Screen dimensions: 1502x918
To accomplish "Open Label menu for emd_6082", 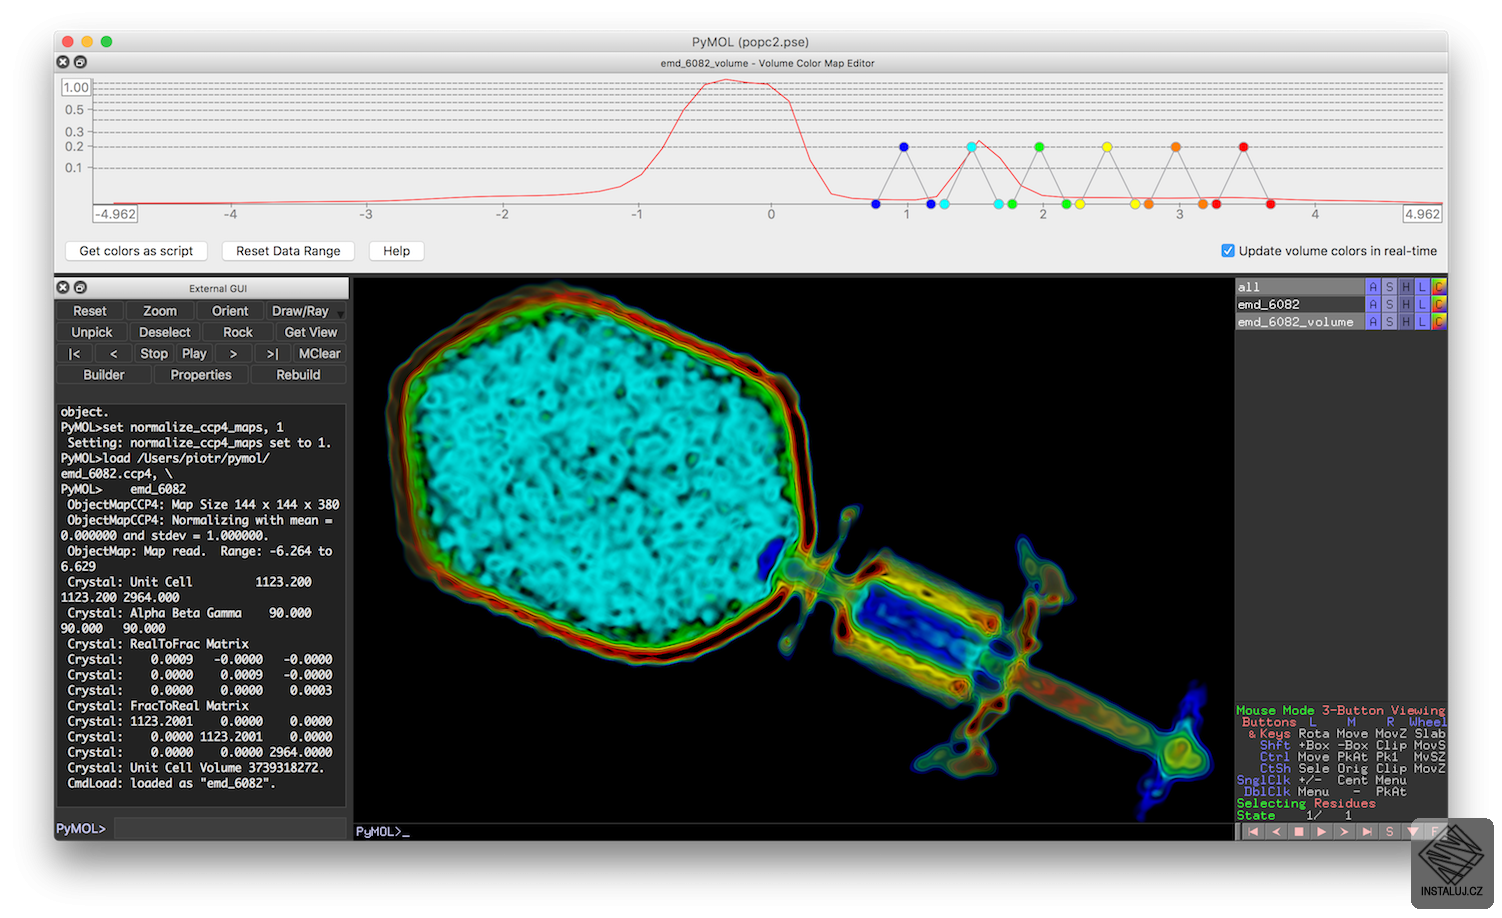I will tap(1422, 304).
